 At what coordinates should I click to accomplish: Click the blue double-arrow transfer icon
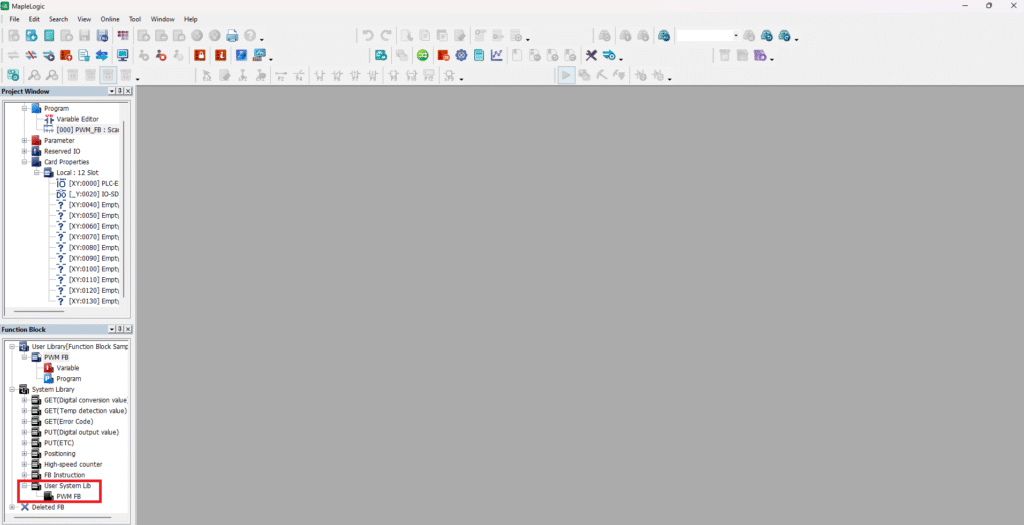102,56
